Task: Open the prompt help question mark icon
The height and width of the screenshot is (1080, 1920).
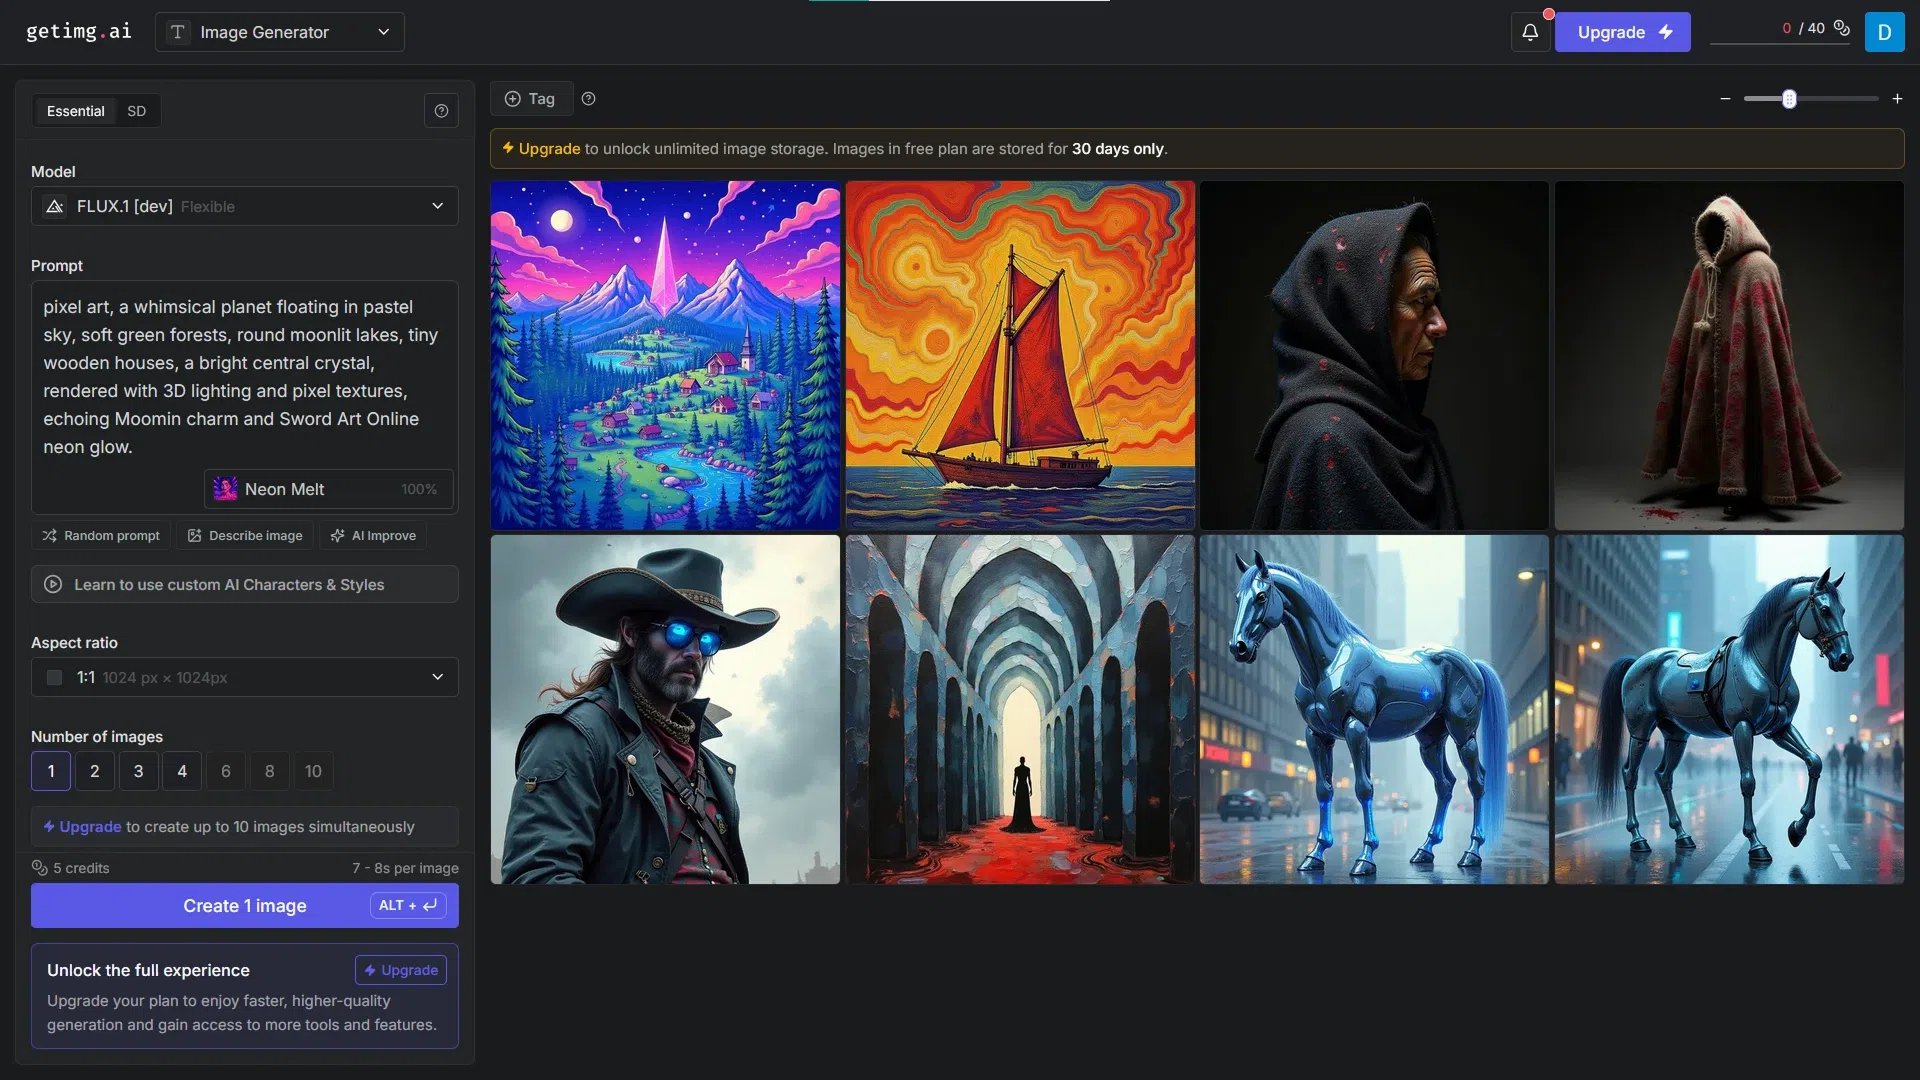Action: click(x=441, y=110)
